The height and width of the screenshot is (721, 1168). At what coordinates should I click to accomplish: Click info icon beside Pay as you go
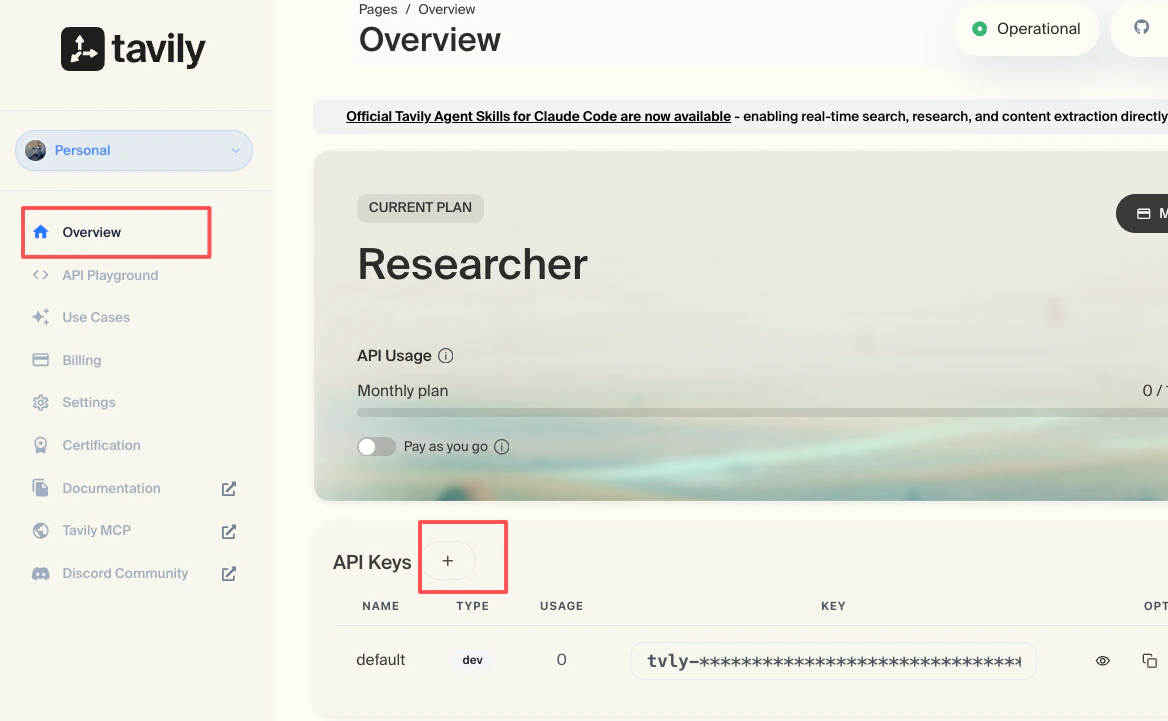coord(502,447)
